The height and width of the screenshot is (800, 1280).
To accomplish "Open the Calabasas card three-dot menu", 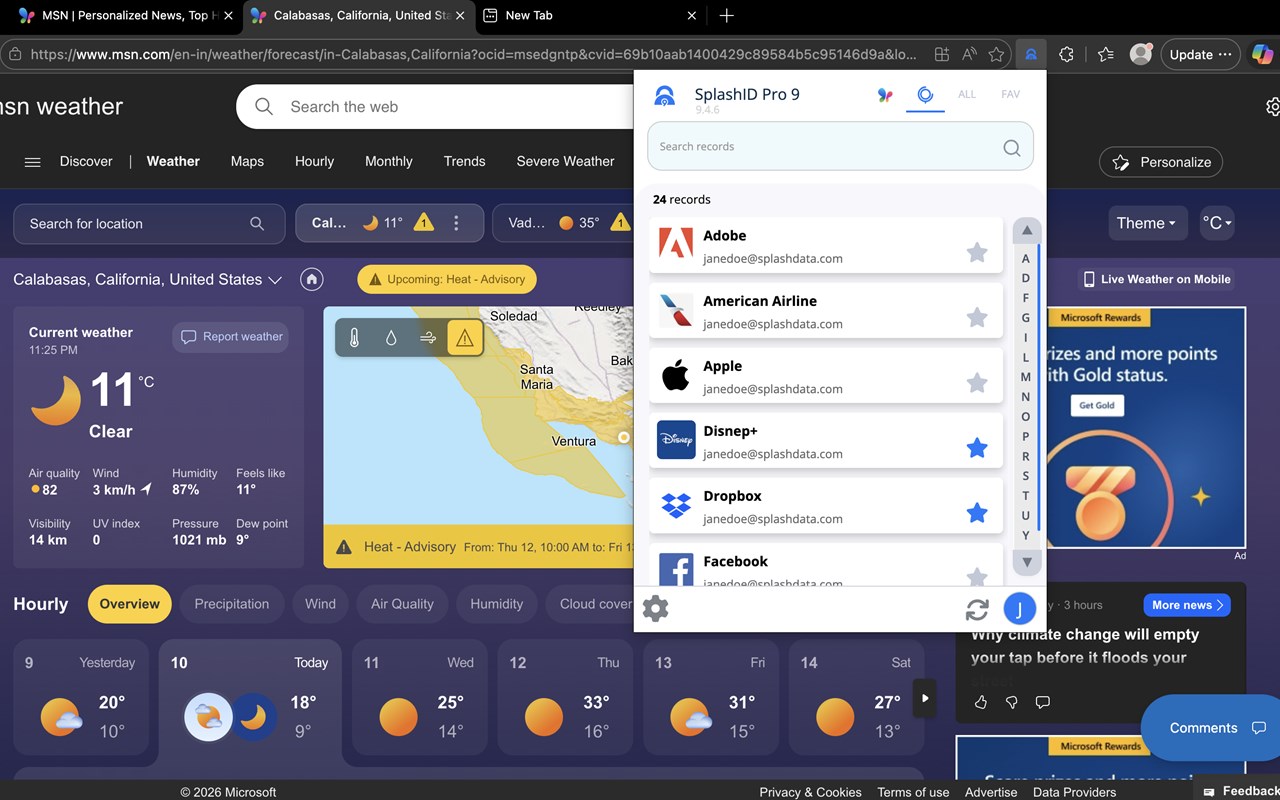I will click(456, 223).
